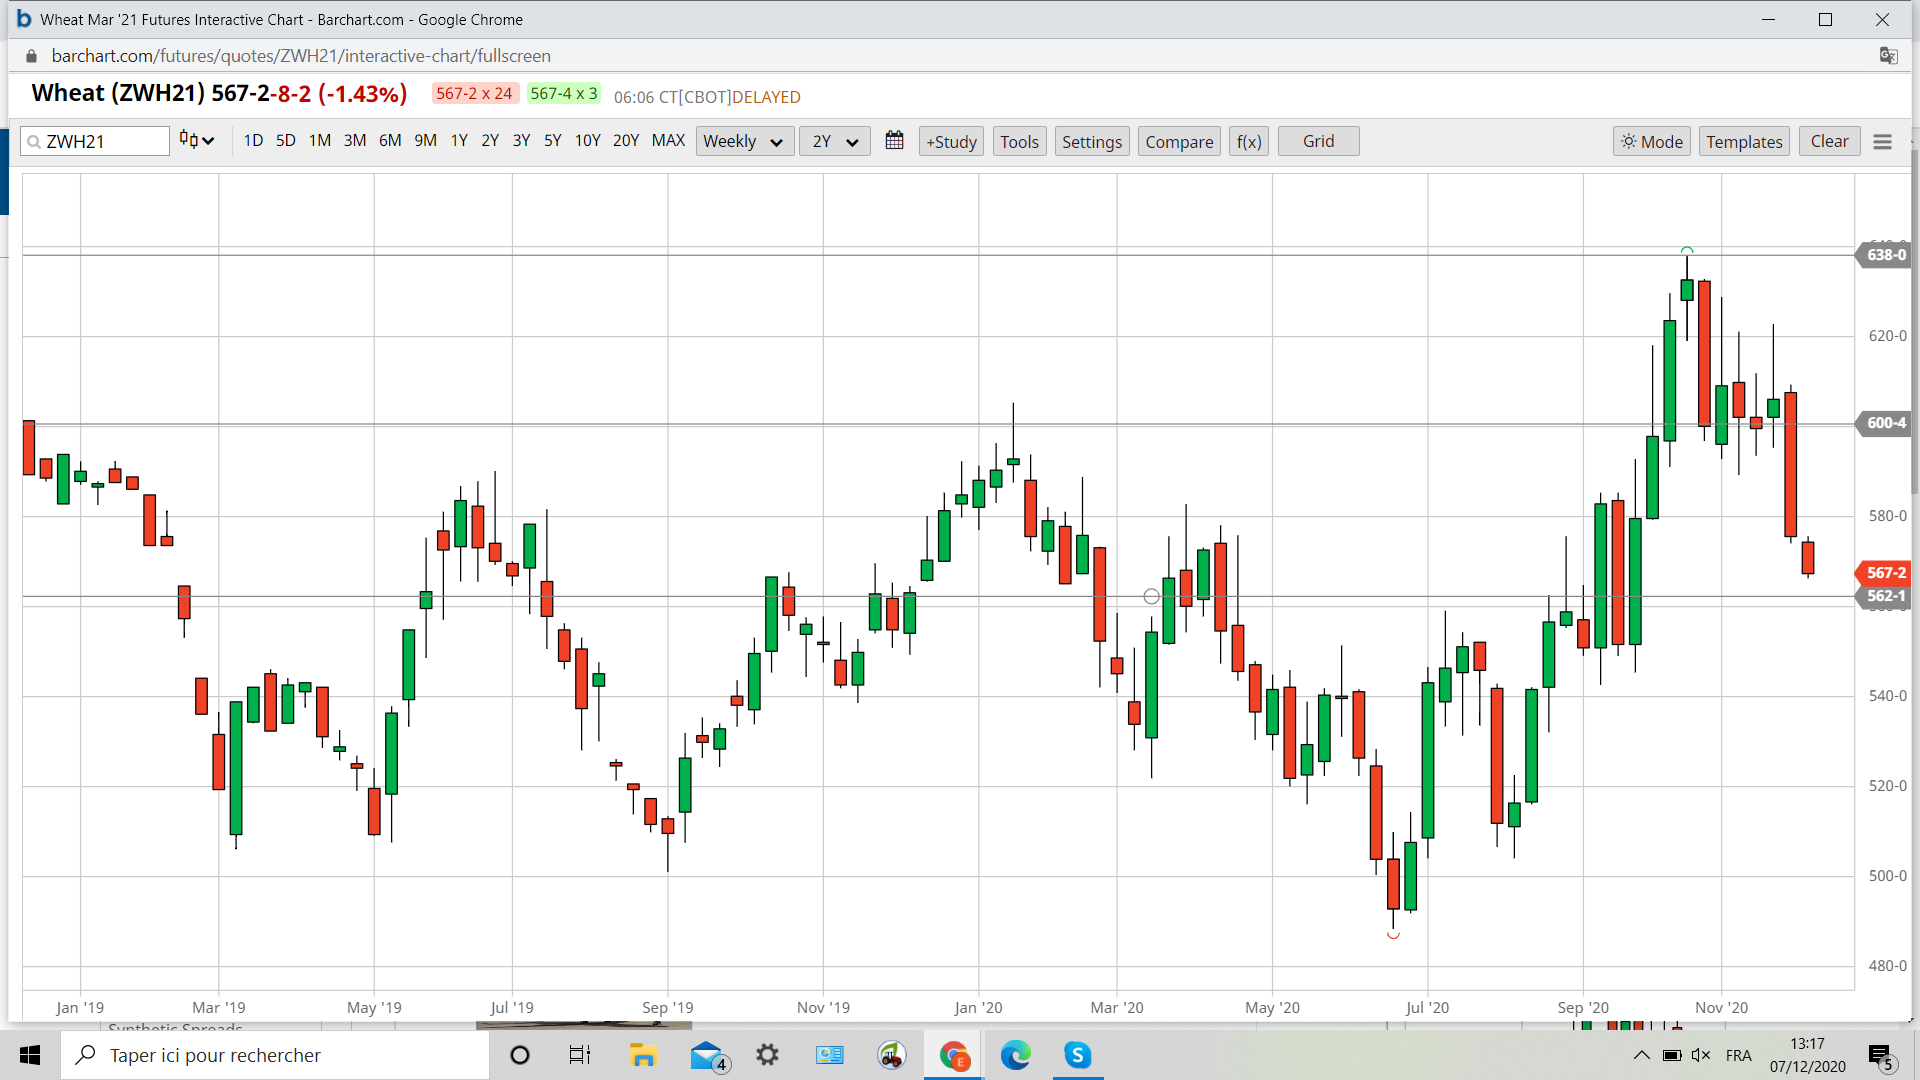Open the hamburger menu icon

click(1882, 142)
